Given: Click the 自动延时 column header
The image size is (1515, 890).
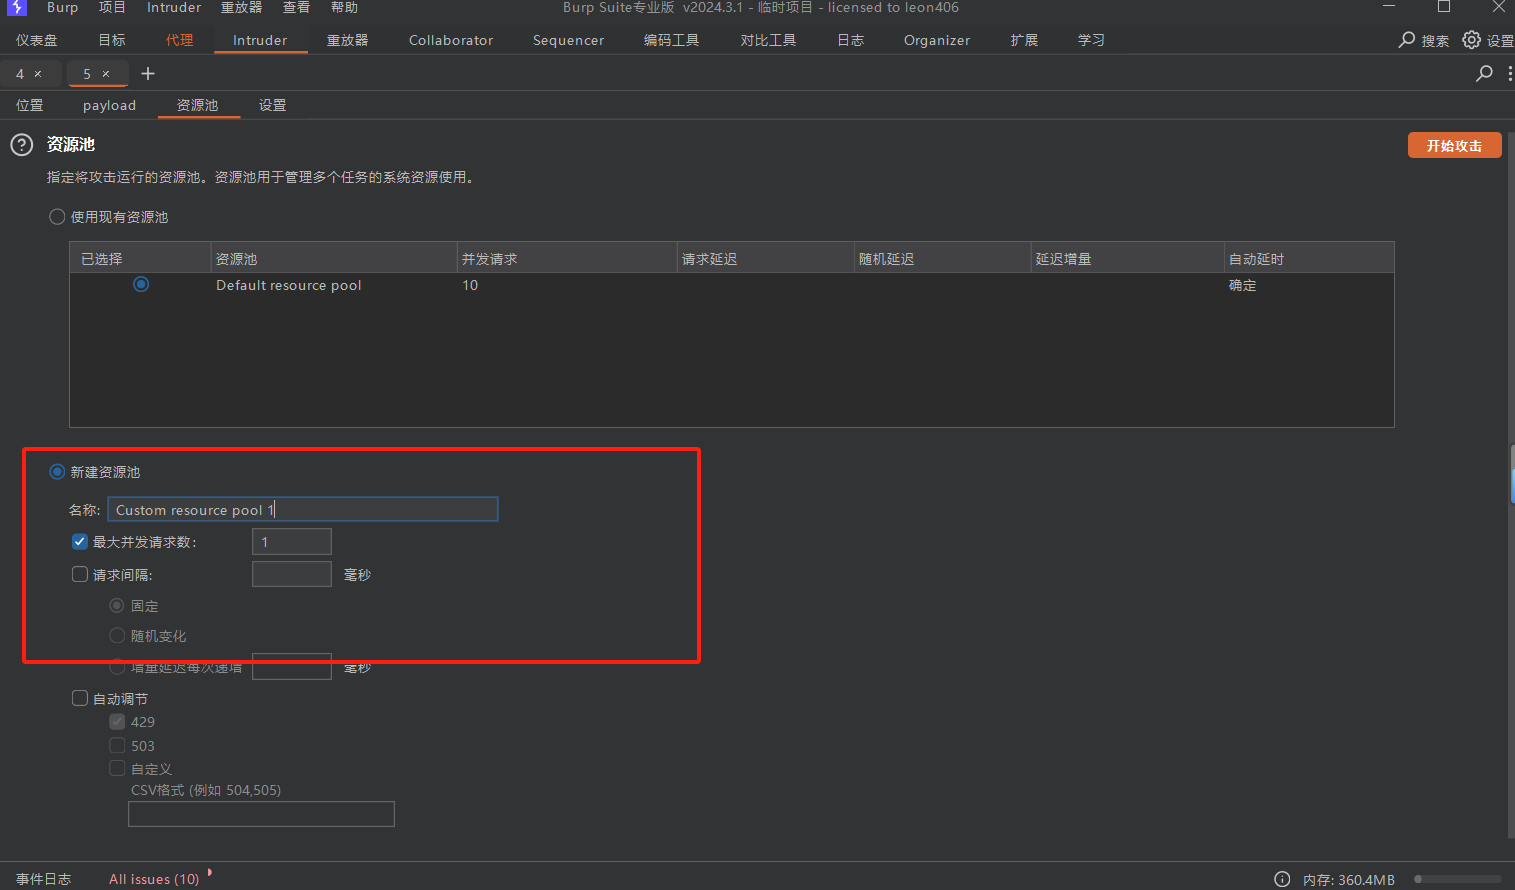Looking at the screenshot, I should pyautogui.click(x=1309, y=258).
